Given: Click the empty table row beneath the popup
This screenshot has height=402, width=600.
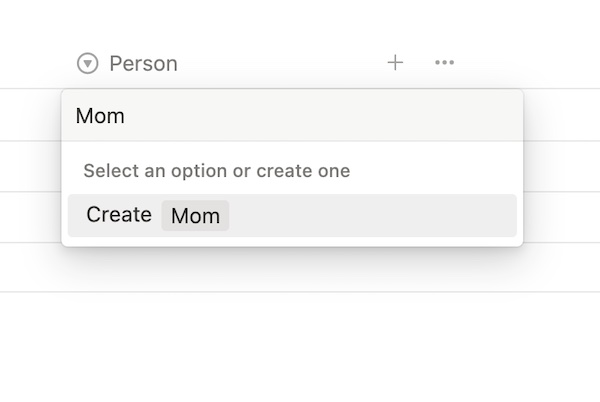Looking at the screenshot, I should pyautogui.click(x=300, y=269).
